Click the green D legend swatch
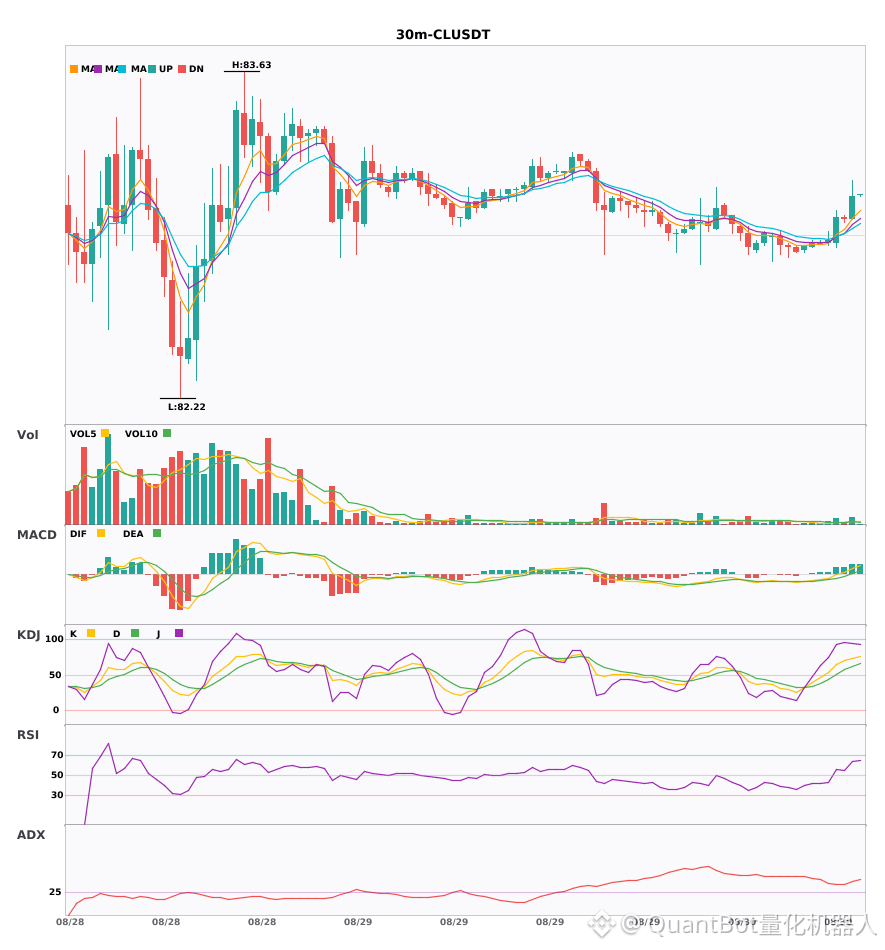This screenshot has width=885, height=950. click(x=135, y=633)
